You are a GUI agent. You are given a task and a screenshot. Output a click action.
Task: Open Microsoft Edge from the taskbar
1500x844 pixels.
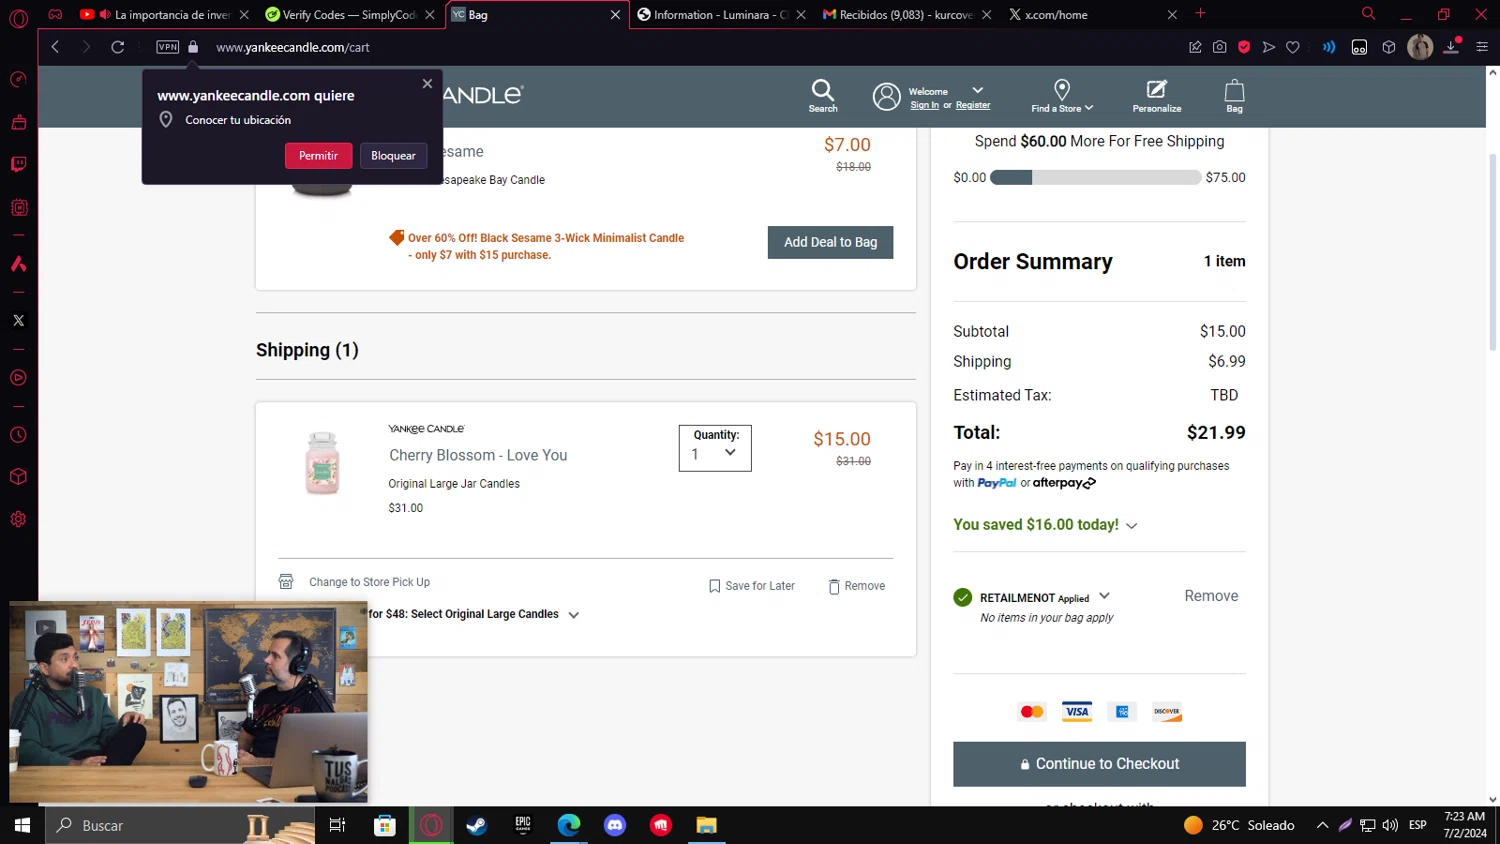point(569,825)
